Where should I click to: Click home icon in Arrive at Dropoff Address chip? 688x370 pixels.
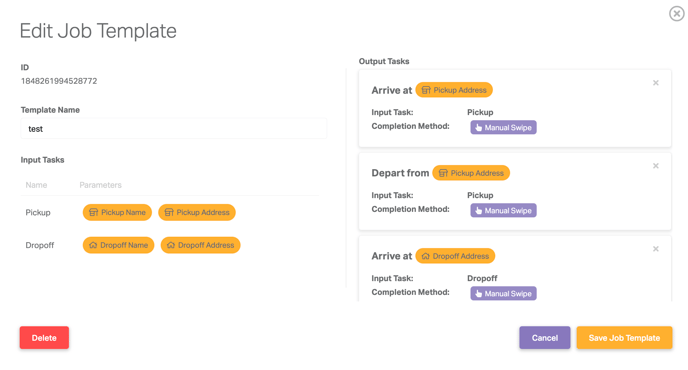(426, 256)
